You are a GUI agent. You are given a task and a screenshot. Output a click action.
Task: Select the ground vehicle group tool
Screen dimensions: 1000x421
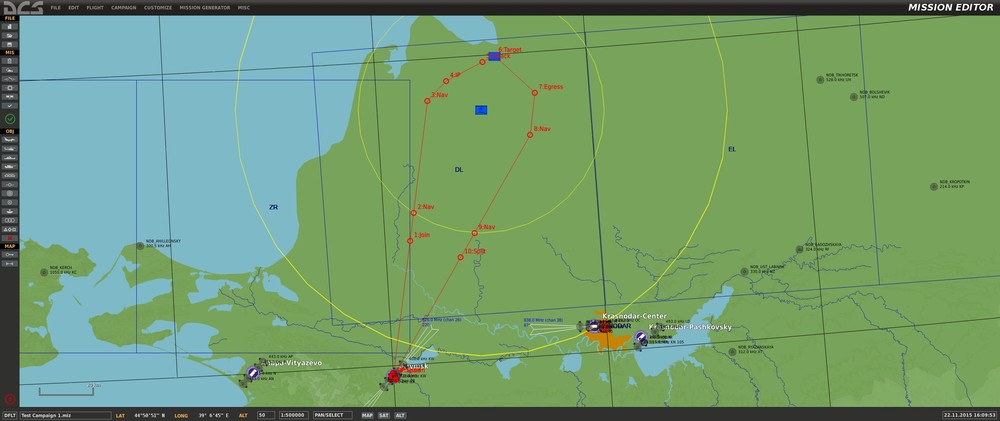10,166
